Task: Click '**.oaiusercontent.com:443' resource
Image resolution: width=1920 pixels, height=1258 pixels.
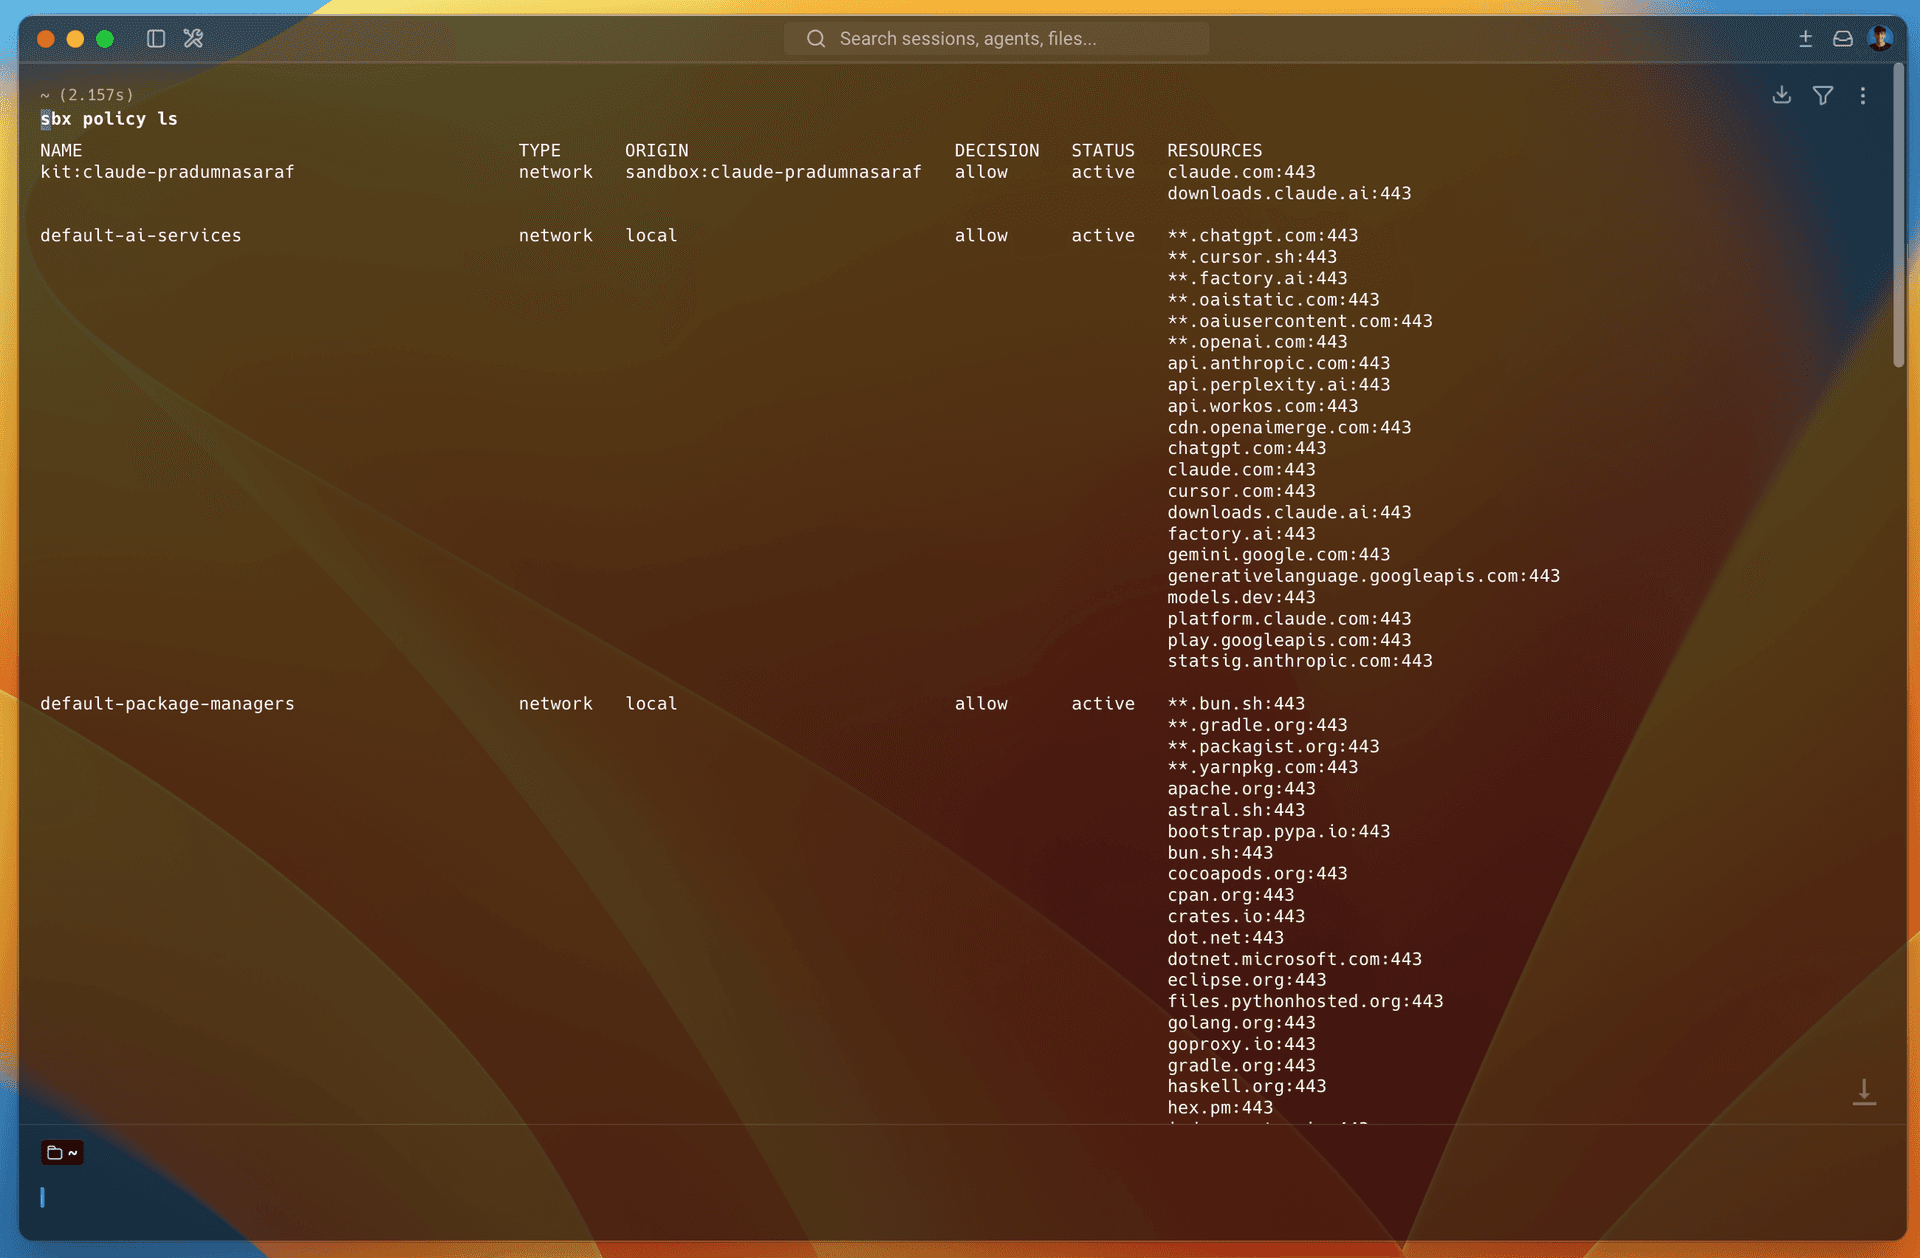Action: 1299,321
